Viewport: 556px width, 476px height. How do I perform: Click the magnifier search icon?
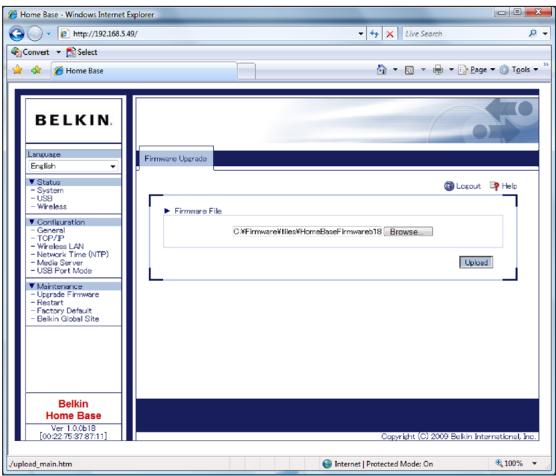click(x=532, y=33)
